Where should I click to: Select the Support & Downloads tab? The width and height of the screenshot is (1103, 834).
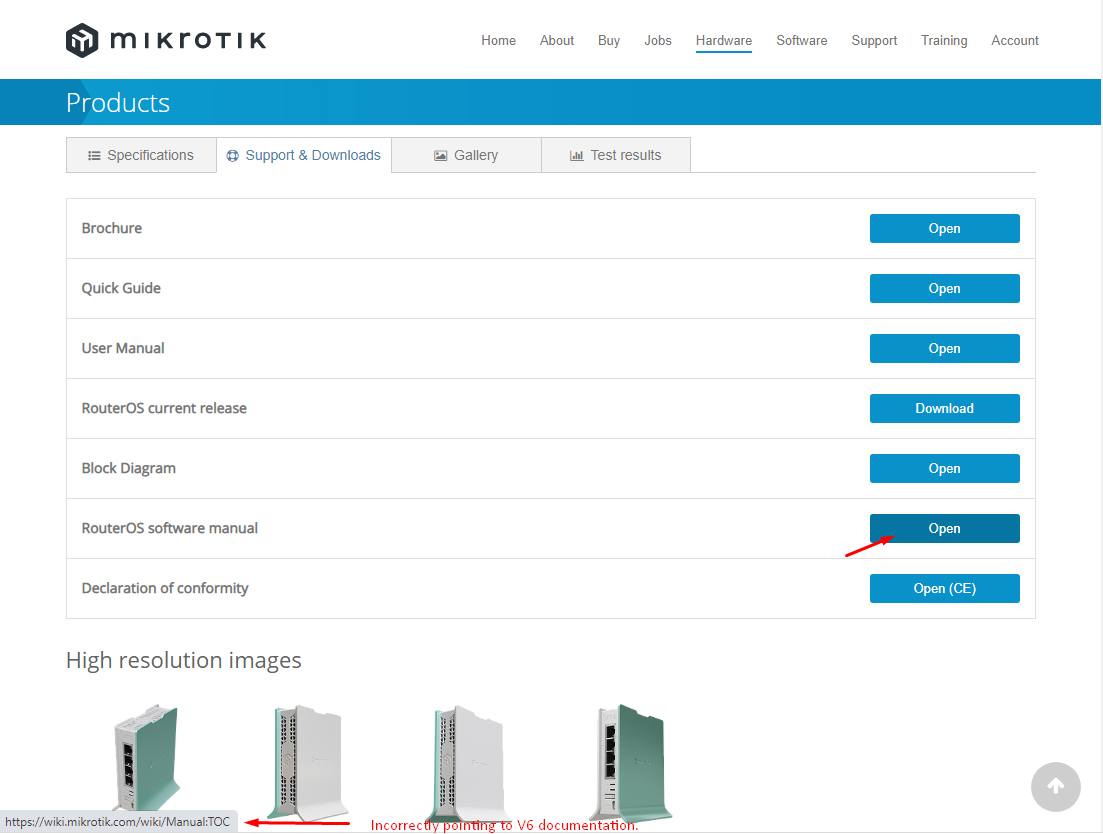click(304, 155)
